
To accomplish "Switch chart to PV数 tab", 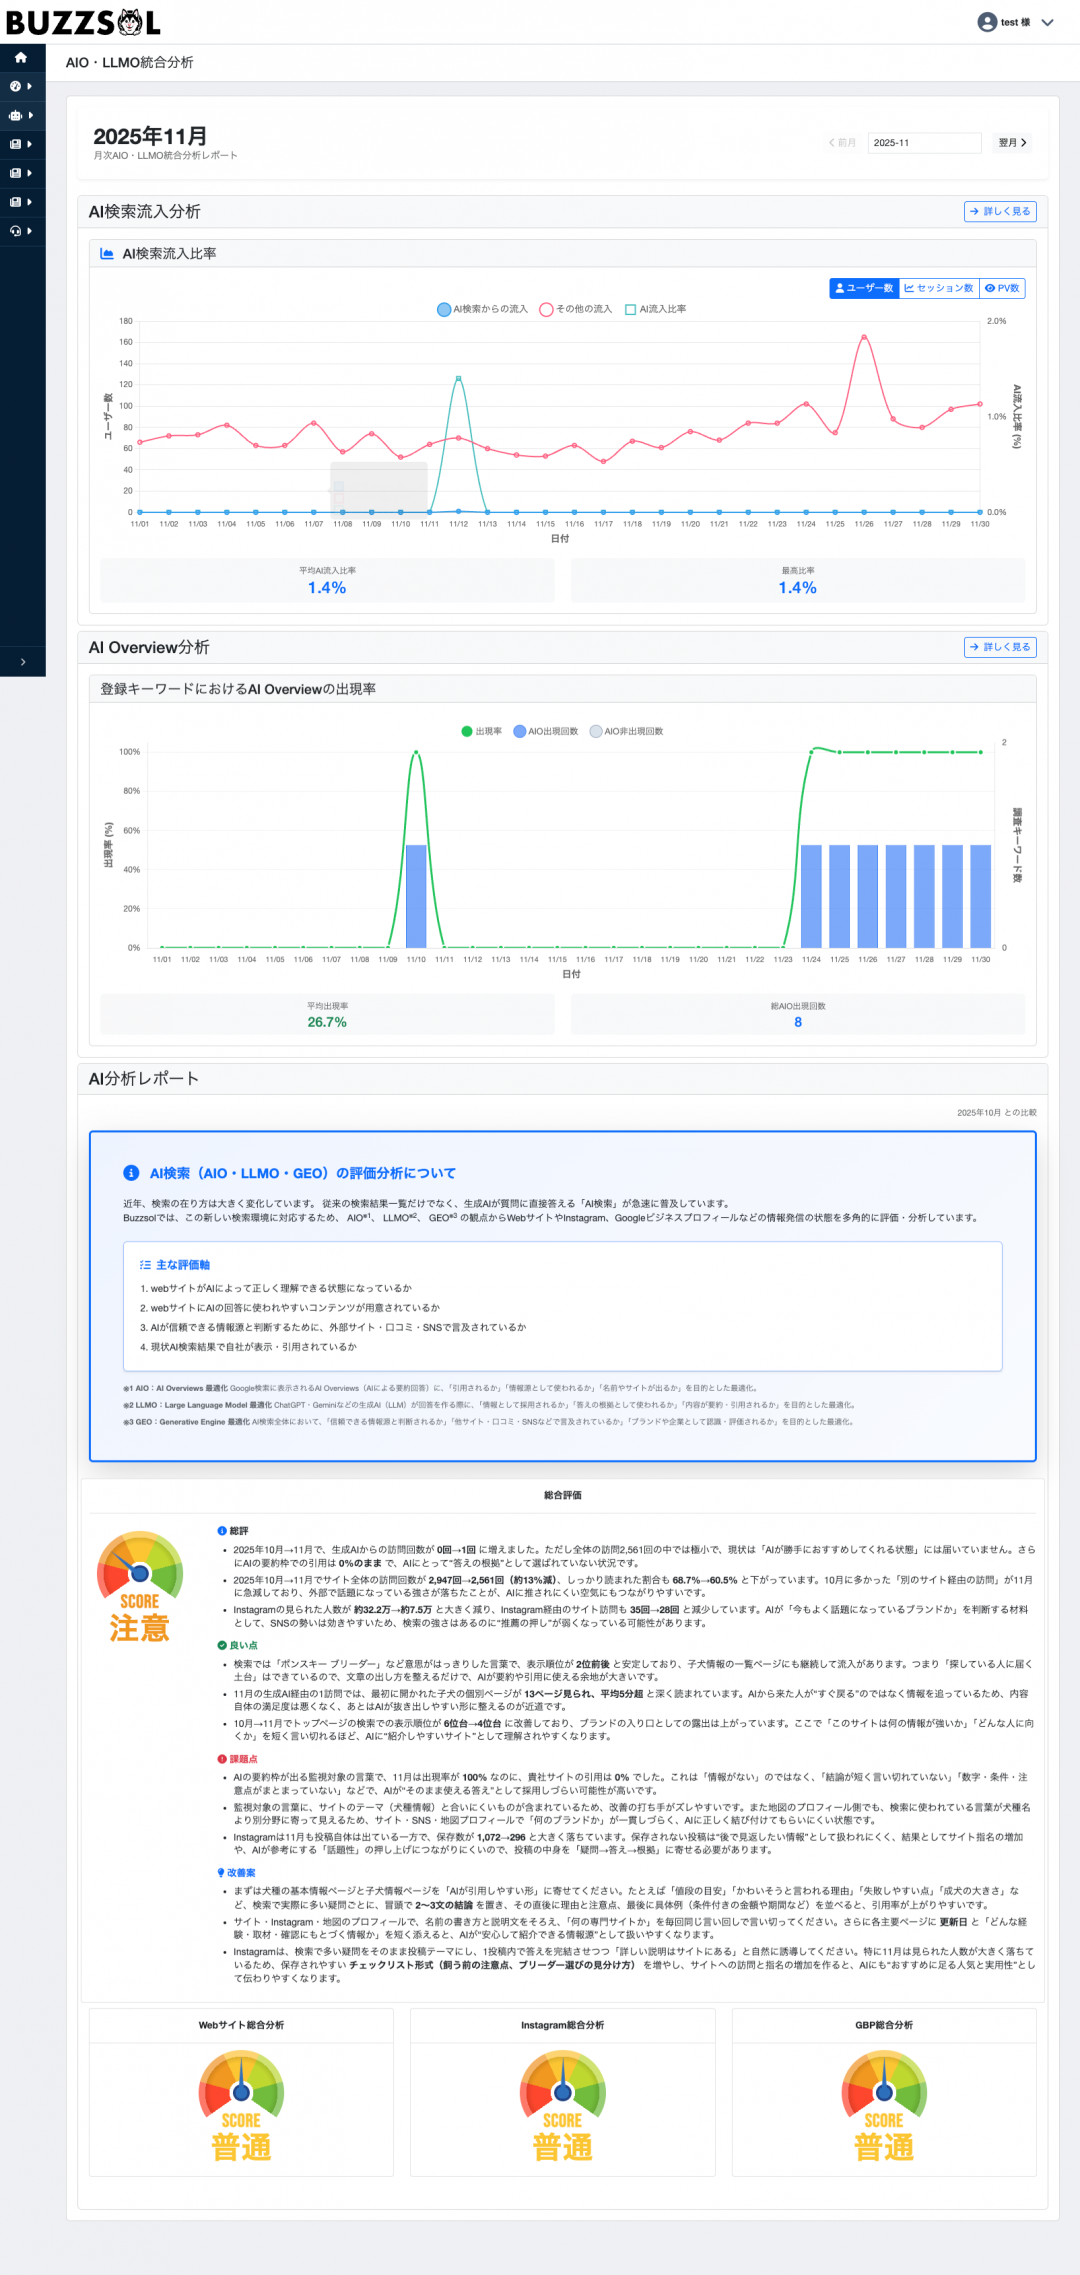I will 1002,288.
